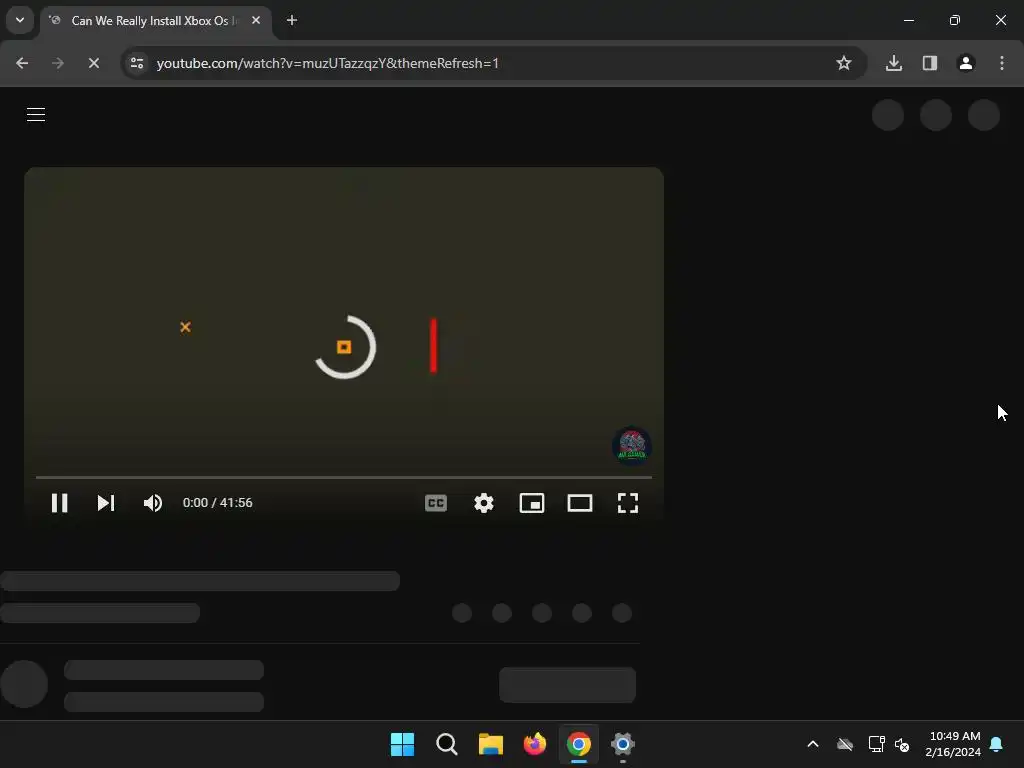Click the OneDrive cloud tray icon
The width and height of the screenshot is (1024, 768).
click(845, 744)
